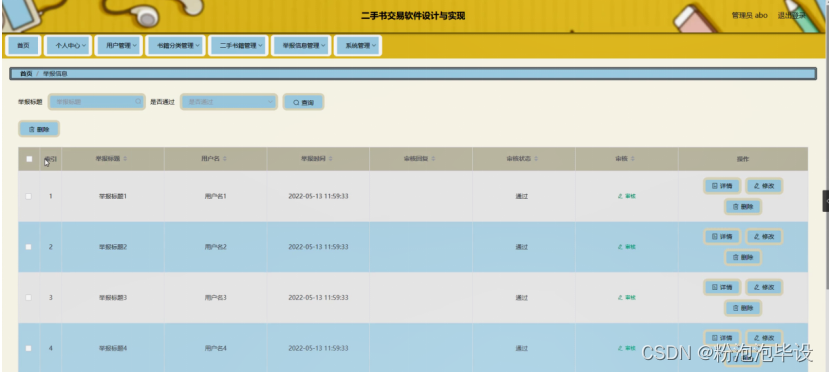
Task: Sort by 审核 column sort arrows
Action: [632, 159]
